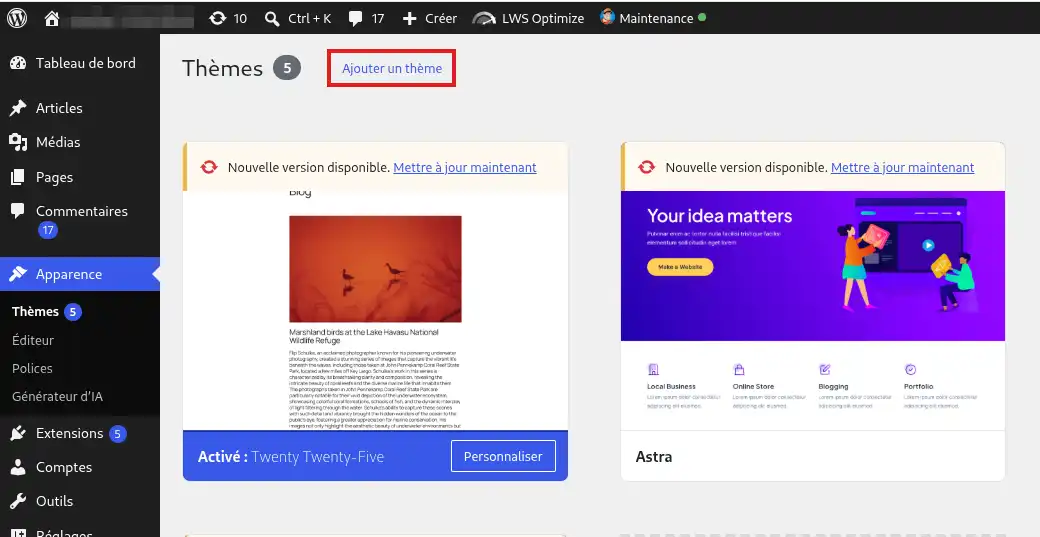Image resolution: width=1040 pixels, height=537 pixels.
Task: Click Créer in the top bar
Action: 441,19
